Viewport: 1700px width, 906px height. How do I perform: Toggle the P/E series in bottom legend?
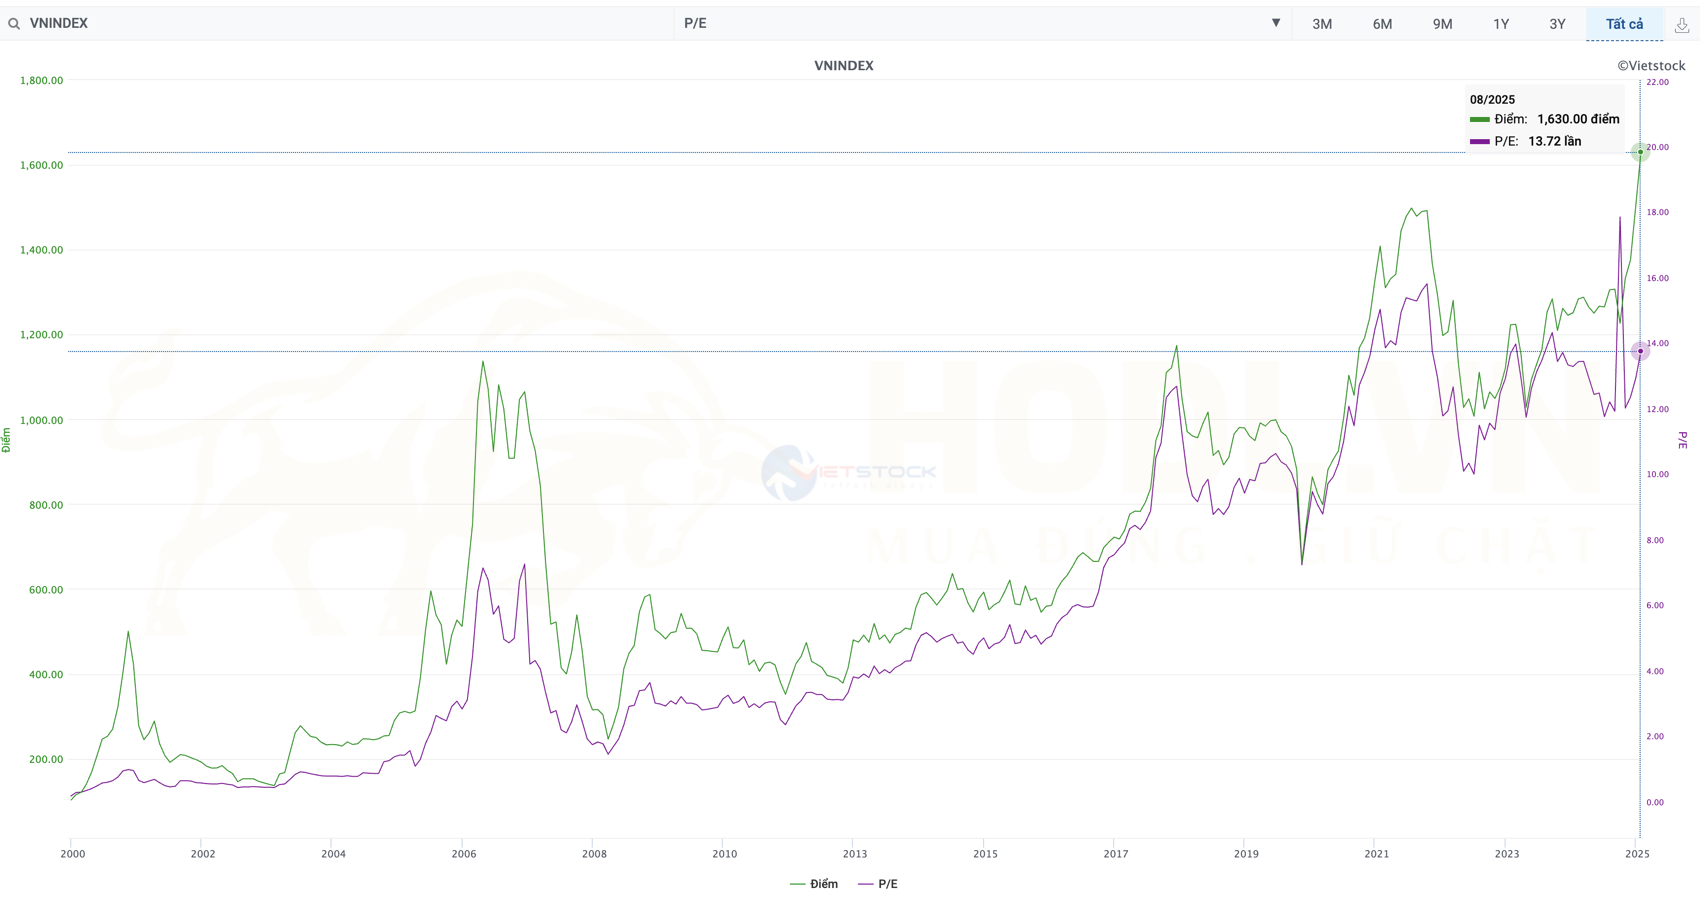(x=878, y=884)
